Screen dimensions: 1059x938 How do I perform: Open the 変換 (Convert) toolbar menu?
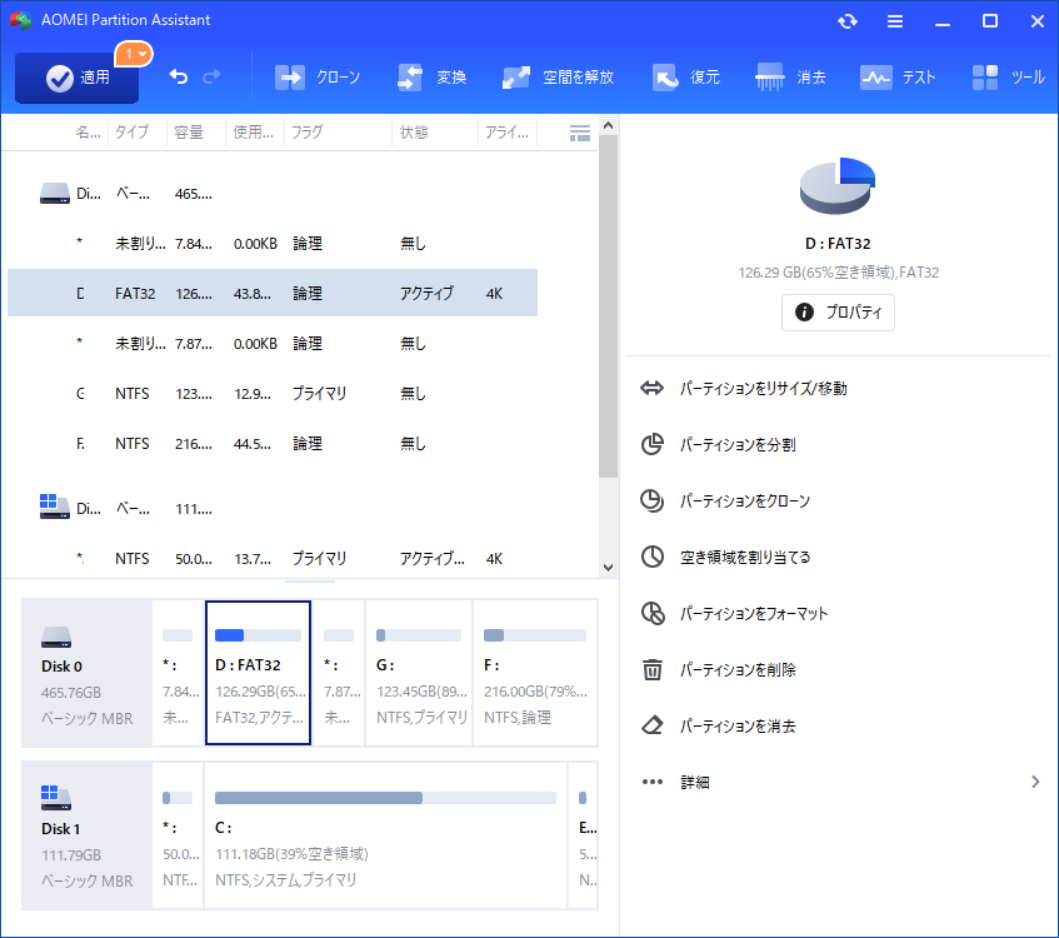click(x=432, y=78)
